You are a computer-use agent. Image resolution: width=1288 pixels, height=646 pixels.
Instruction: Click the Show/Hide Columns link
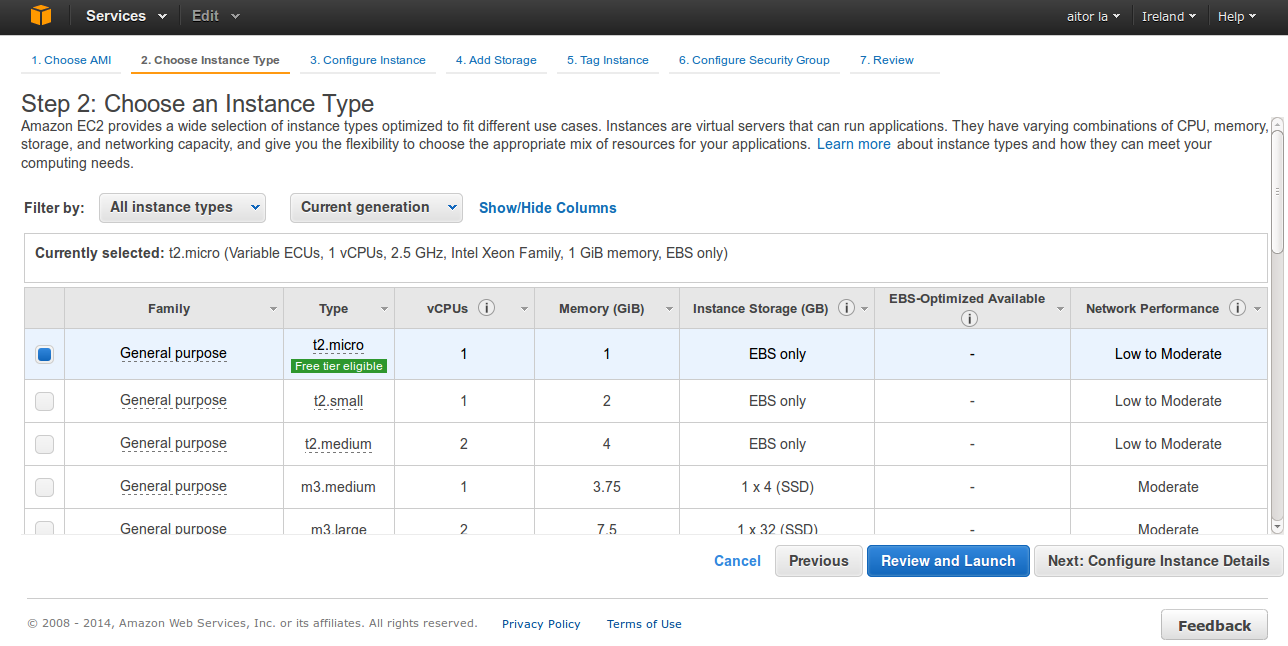(547, 208)
